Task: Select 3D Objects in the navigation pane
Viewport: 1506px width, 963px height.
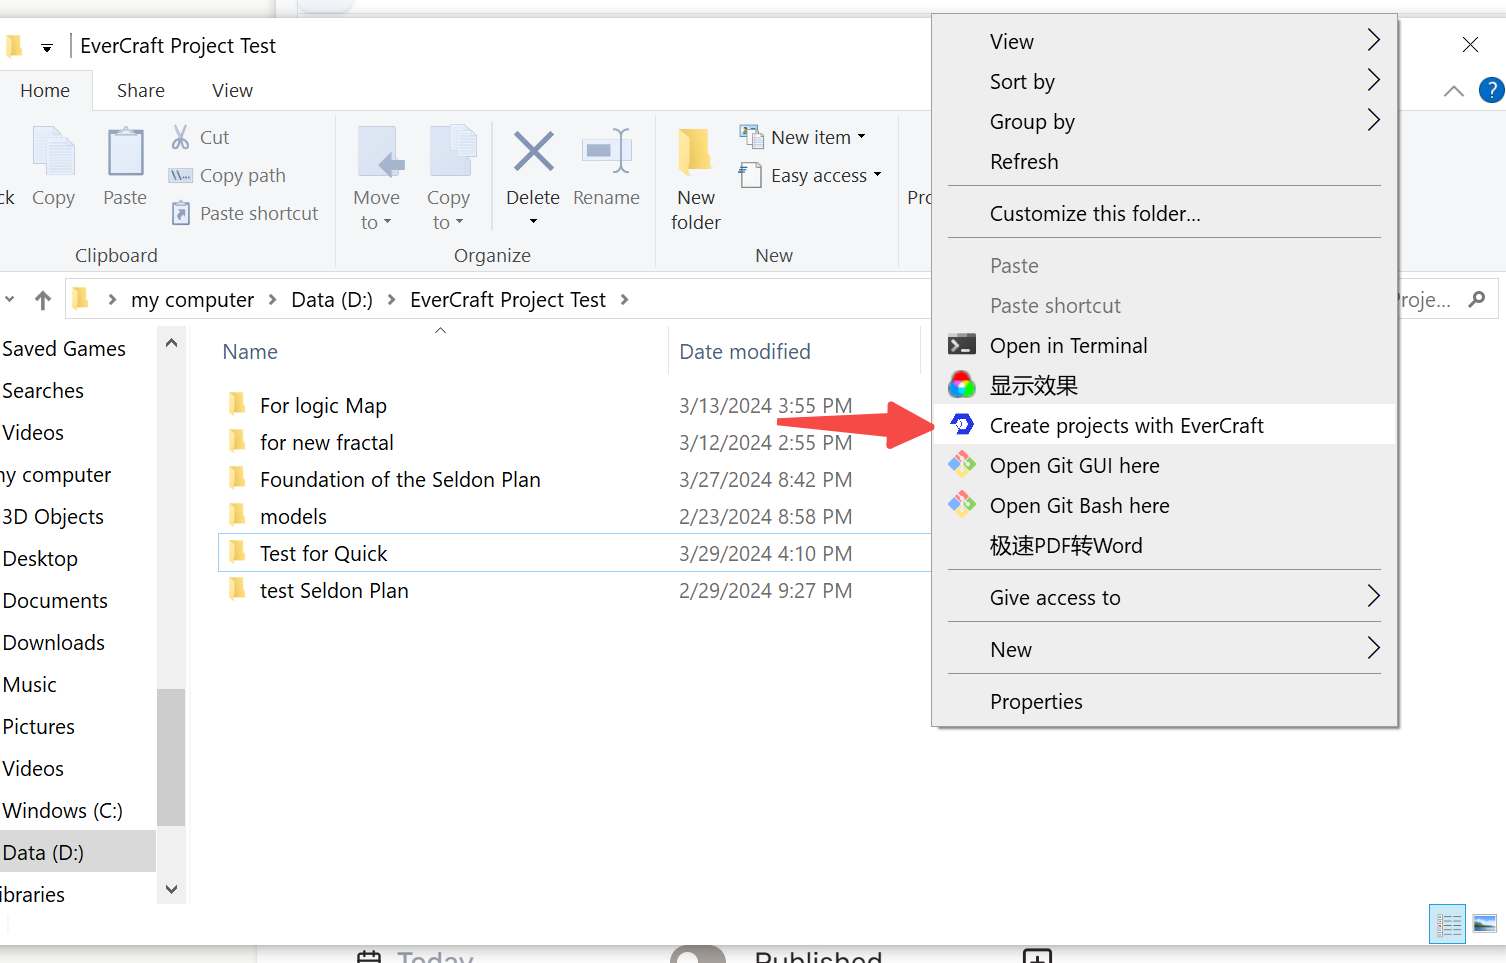Action: pyautogui.click(x=54, y=517)
